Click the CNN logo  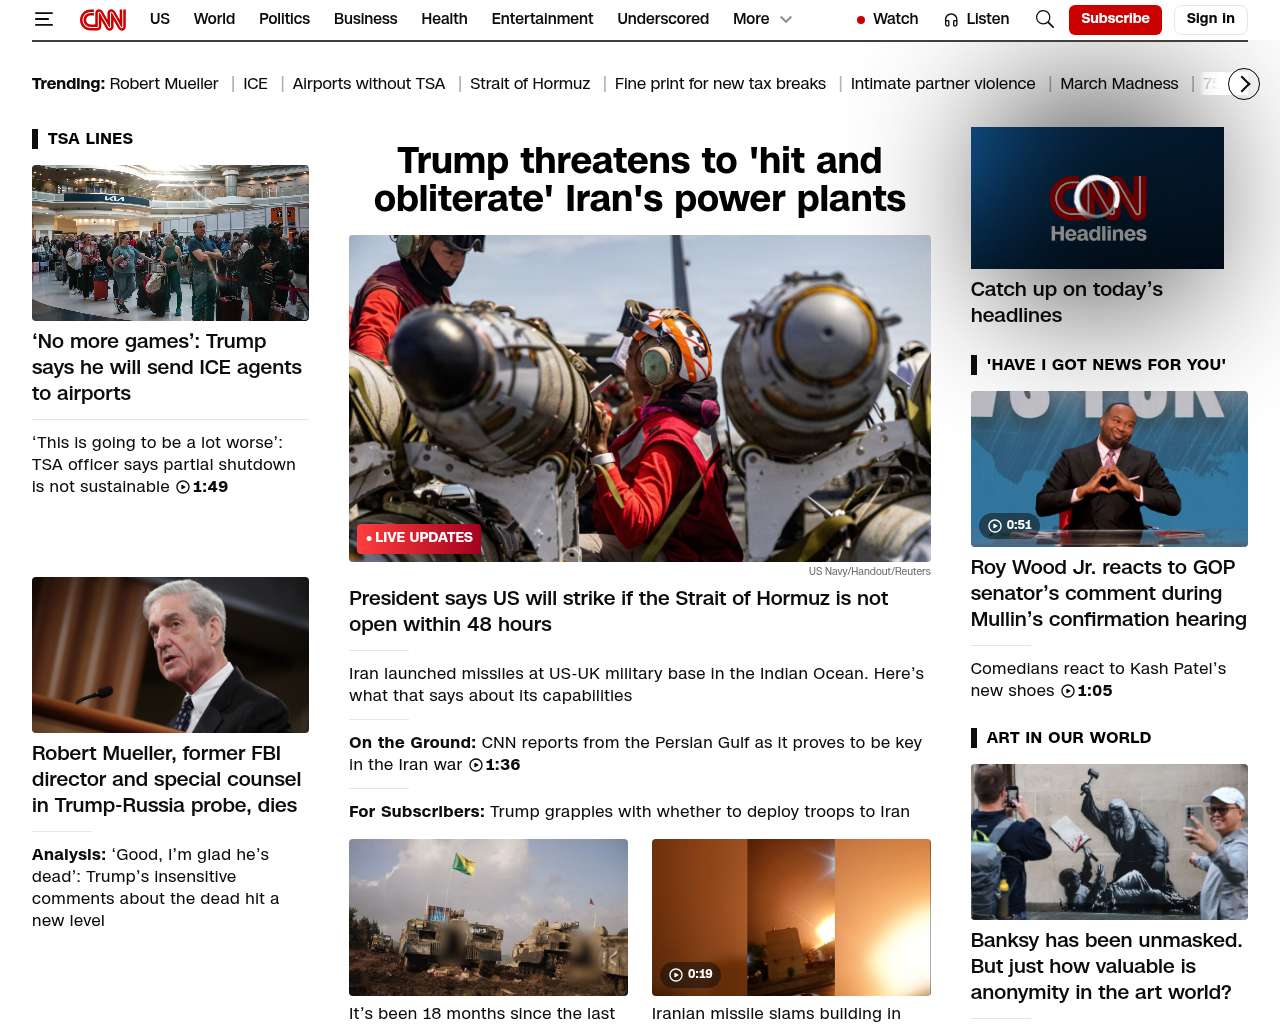pos(103,19)
